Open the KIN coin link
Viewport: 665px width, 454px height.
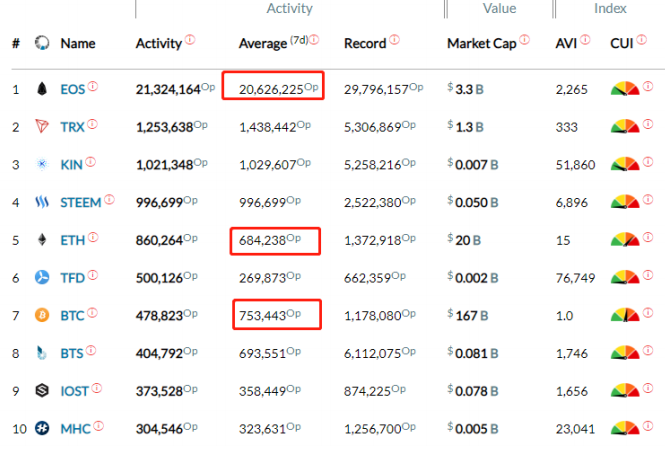click(71, 165)
